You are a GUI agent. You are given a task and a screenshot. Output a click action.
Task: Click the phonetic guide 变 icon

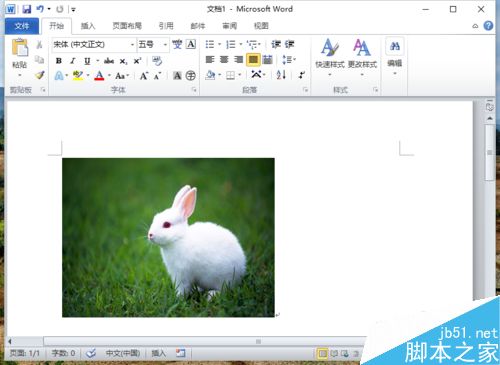(177, 44)
